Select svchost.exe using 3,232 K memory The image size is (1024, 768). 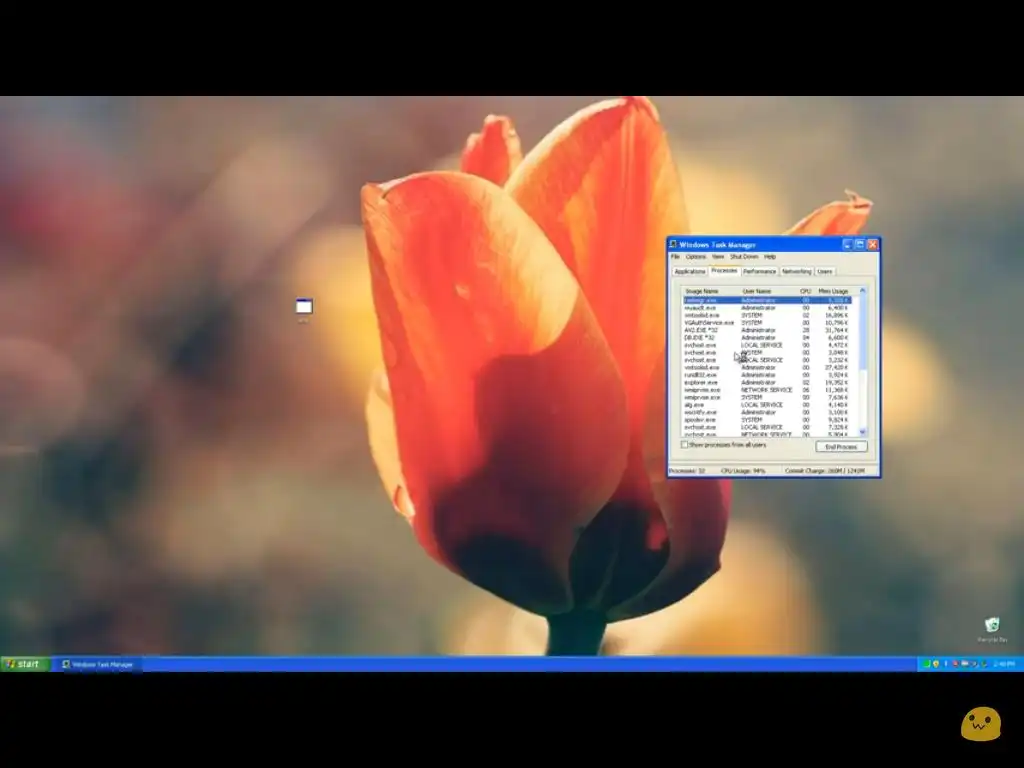(767, 360)
